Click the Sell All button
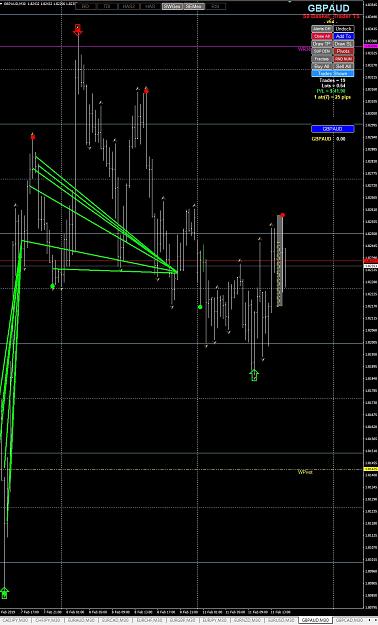The image size is (378, 625). point(344,66)
